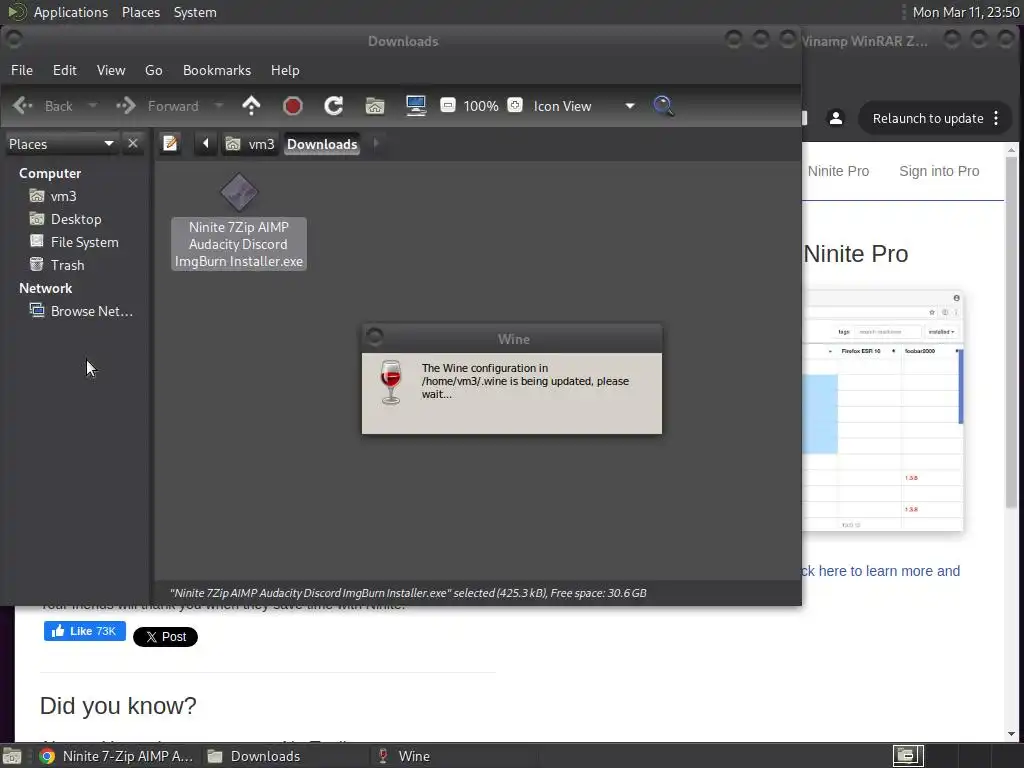Click the Back arrow in Downloads toolbar

pos(22,106)
